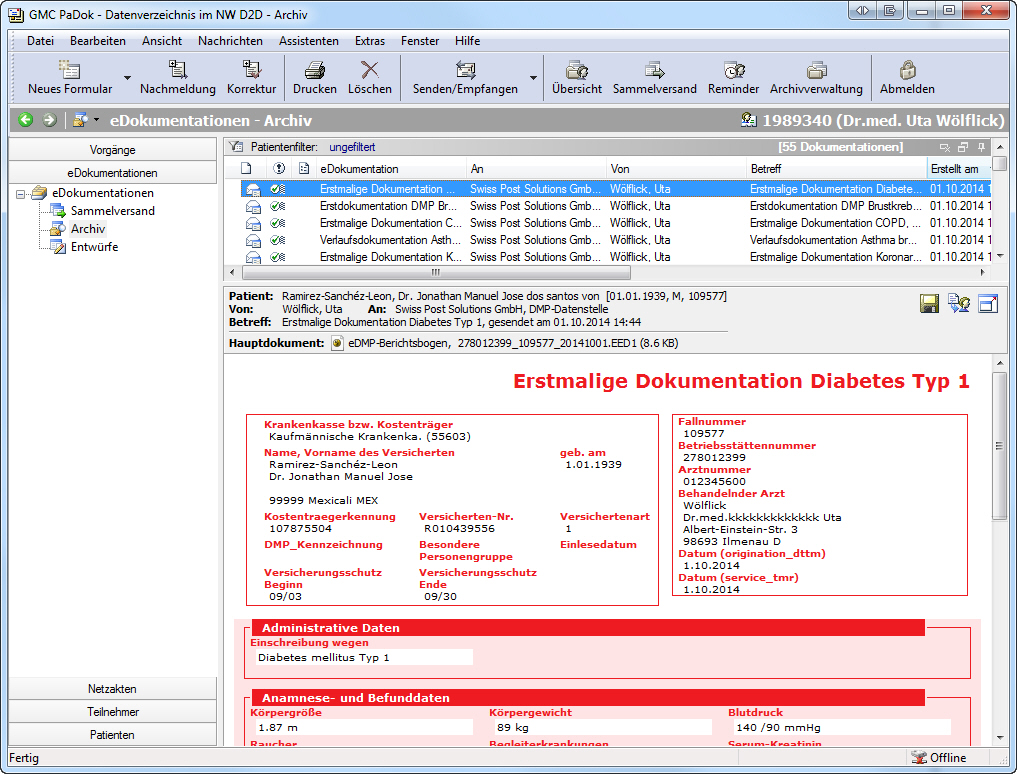Print via the Drucken icon
The width and height of the screenshot is (1017, 774).
pyautogui.click(x=315, y=77)
